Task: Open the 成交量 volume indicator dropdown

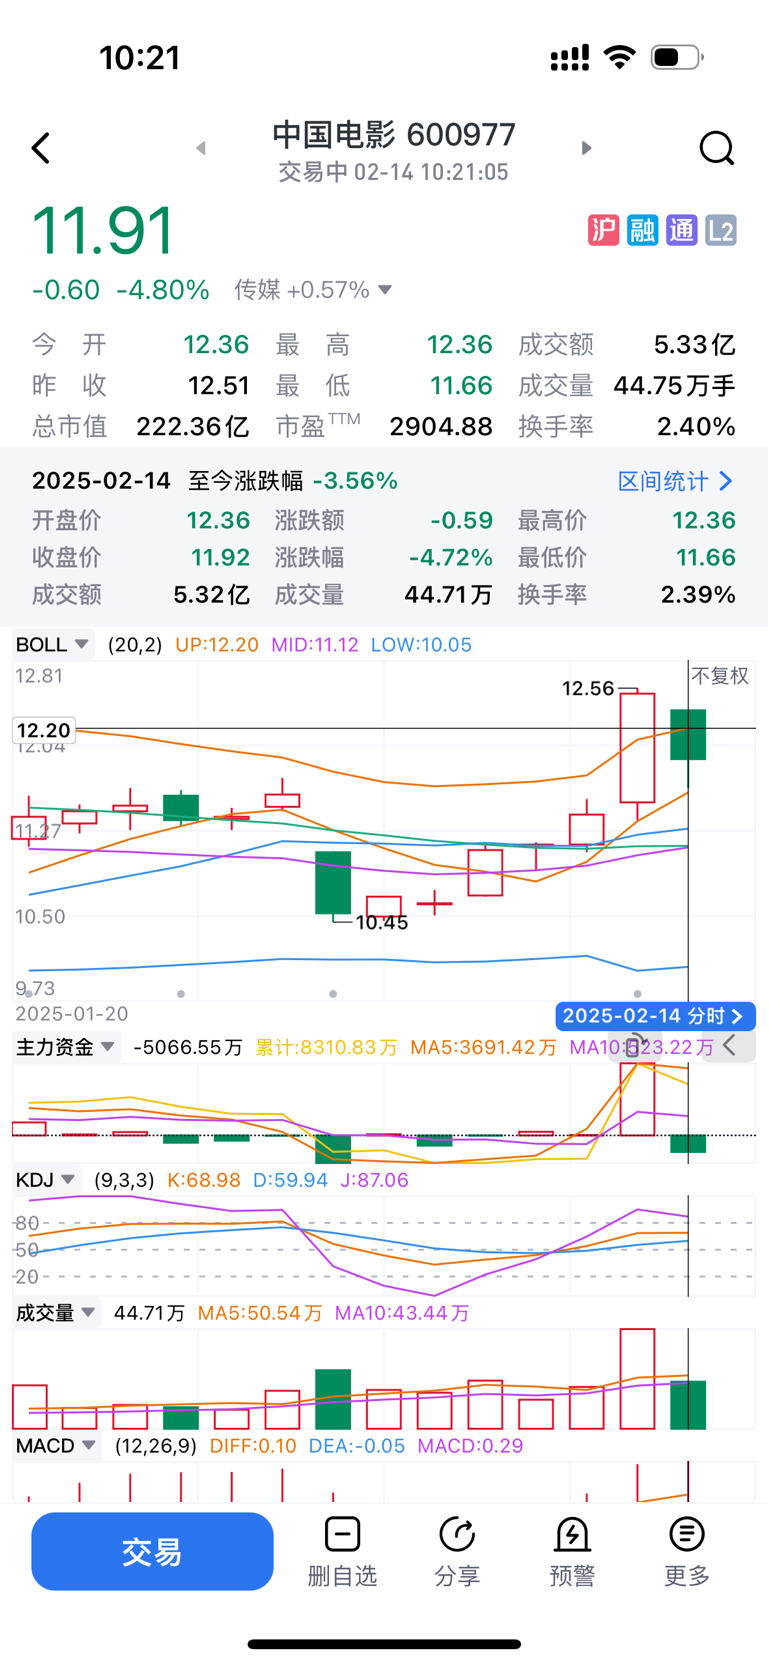Action: click(55, 1313)
